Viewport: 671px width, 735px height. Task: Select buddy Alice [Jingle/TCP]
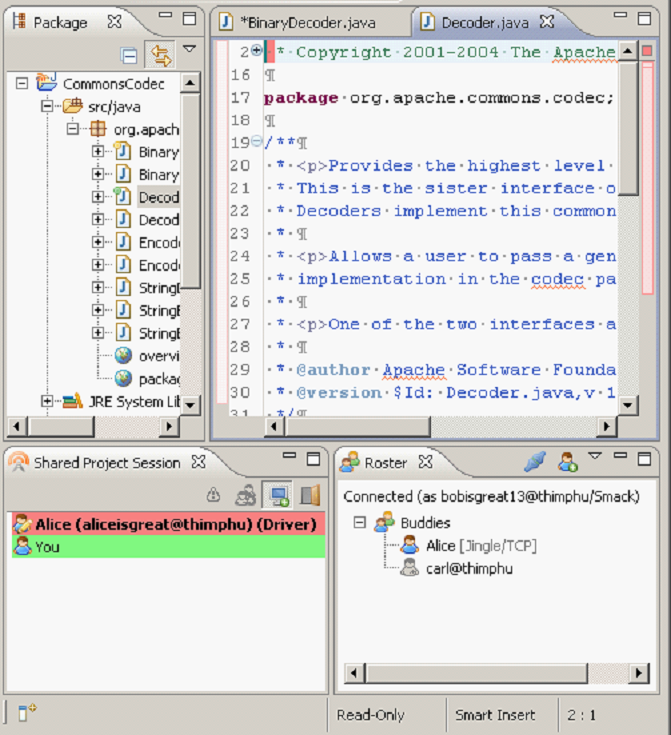tap(481, 546)
